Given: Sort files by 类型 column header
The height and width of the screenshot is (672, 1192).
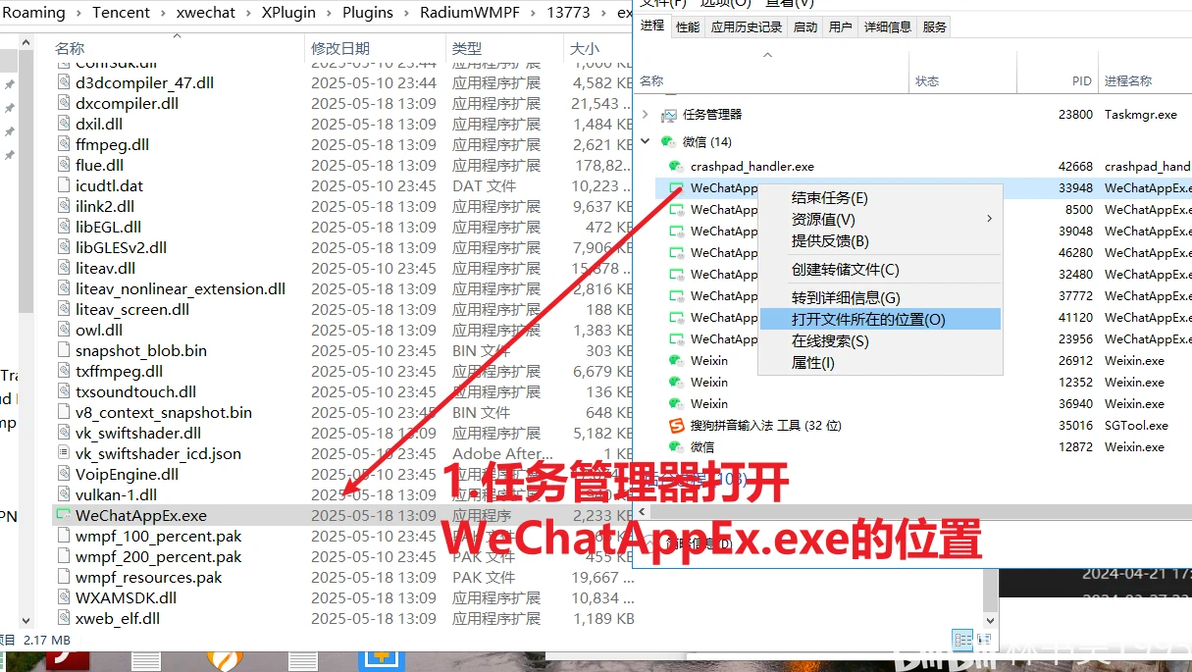Looking at the screenshot, I should (x=467, y=49).
